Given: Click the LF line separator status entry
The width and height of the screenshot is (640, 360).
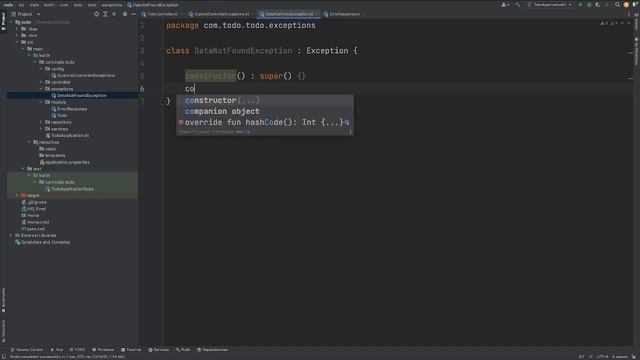Looking at the screenshot, I should (x=590, y=357).
